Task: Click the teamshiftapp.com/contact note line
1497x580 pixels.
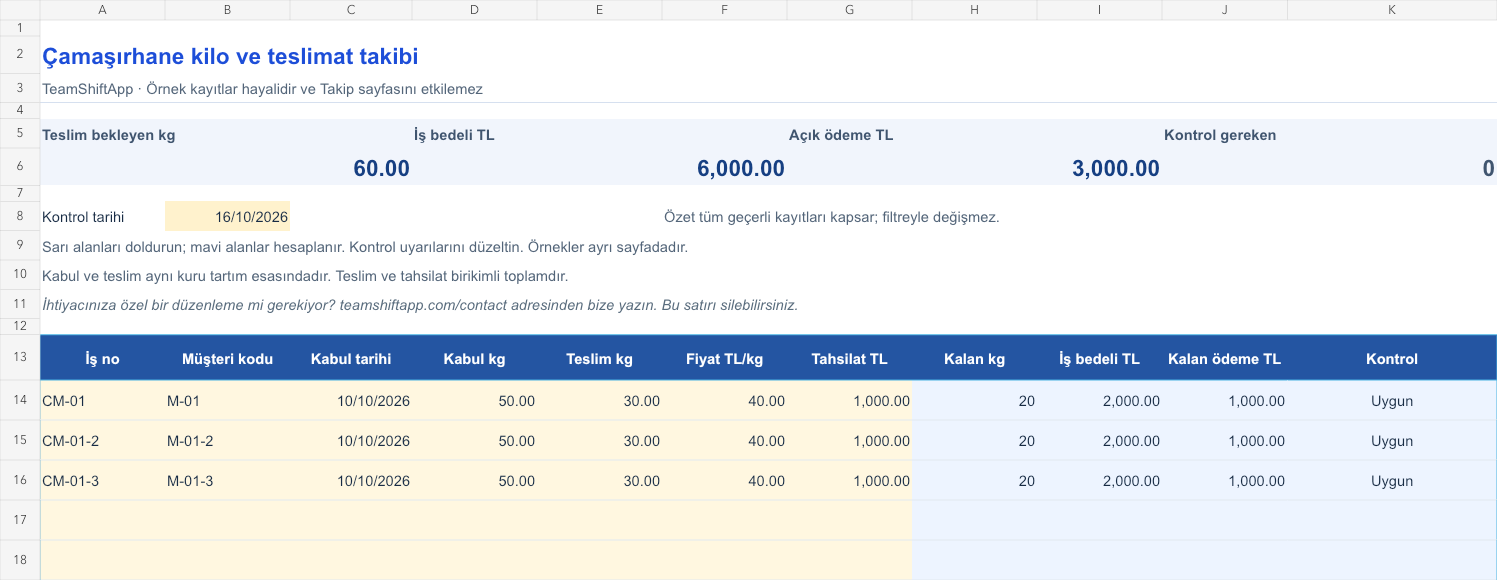Action: point(420,305)
